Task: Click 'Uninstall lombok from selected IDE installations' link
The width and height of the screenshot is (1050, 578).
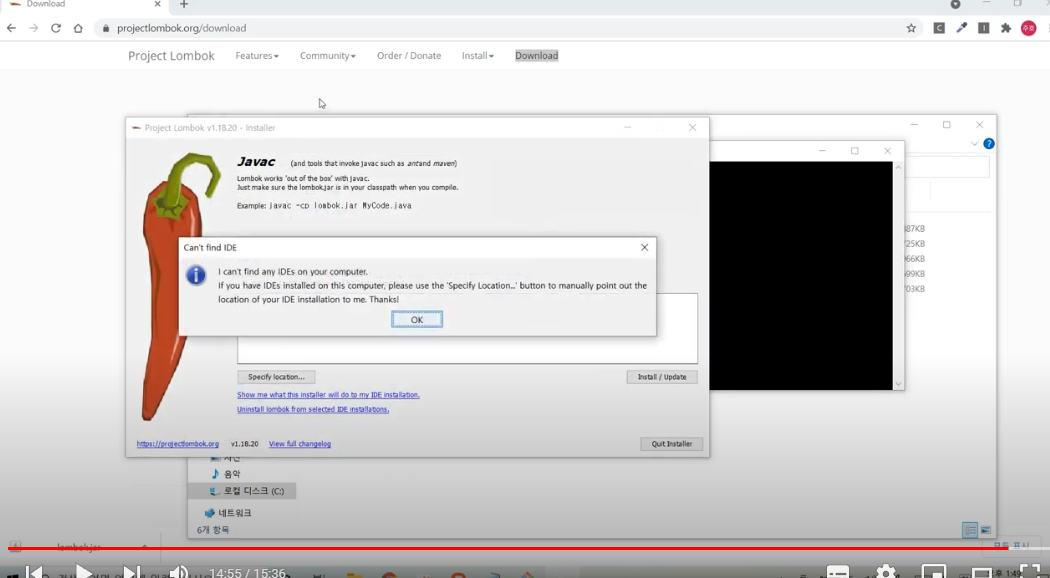Action: (313, 409)
